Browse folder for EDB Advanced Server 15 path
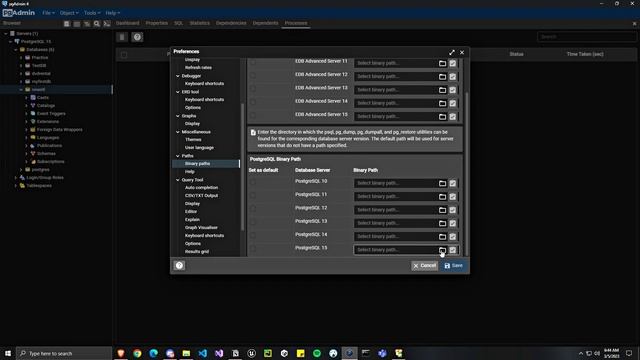This screenshot has height=360, width=640. point(442,117)
